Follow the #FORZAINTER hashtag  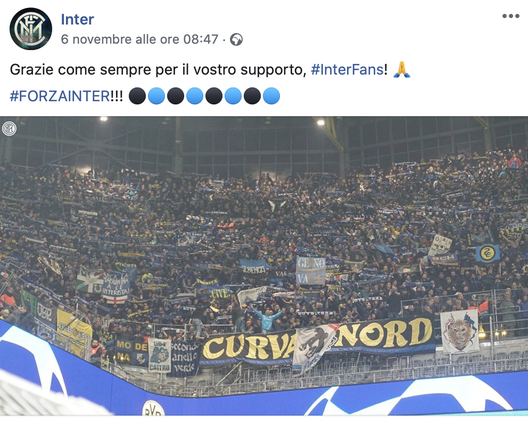[60, 96]
